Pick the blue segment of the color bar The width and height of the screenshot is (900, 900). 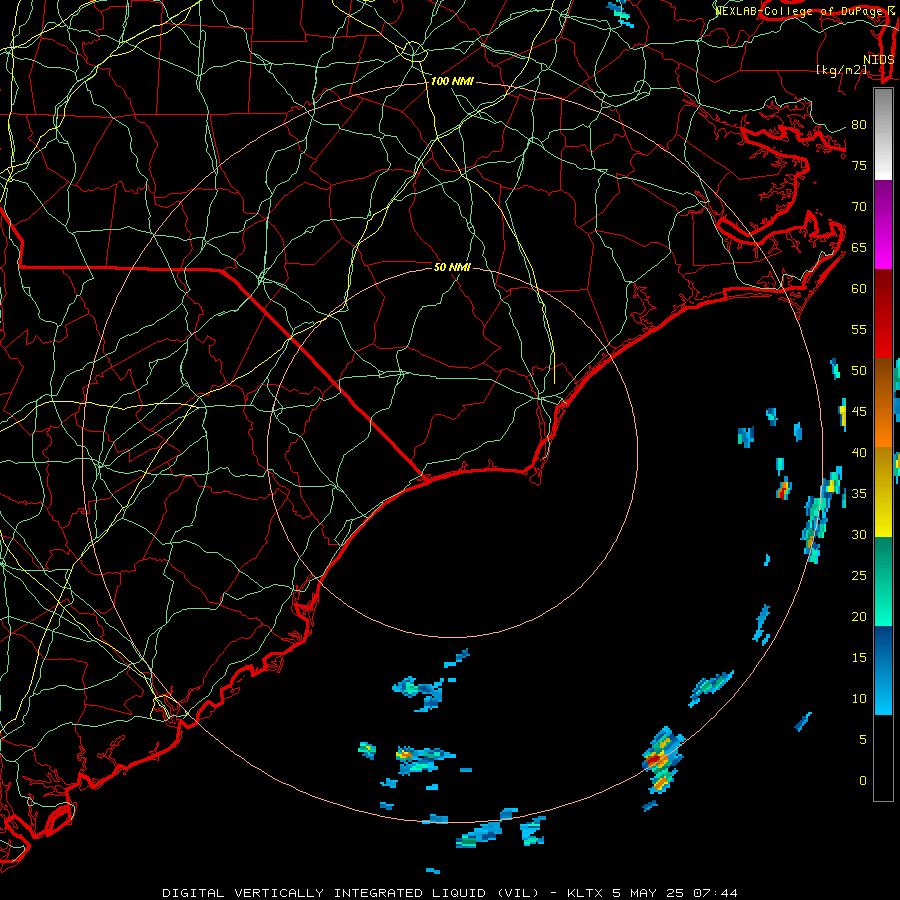click(883, 670)
